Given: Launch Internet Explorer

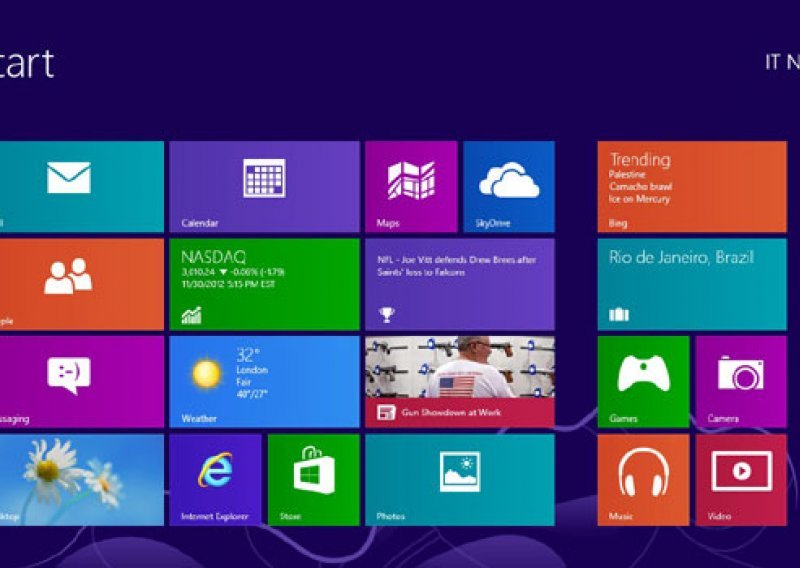Looking at the screenshot, I should coord(215,480).
